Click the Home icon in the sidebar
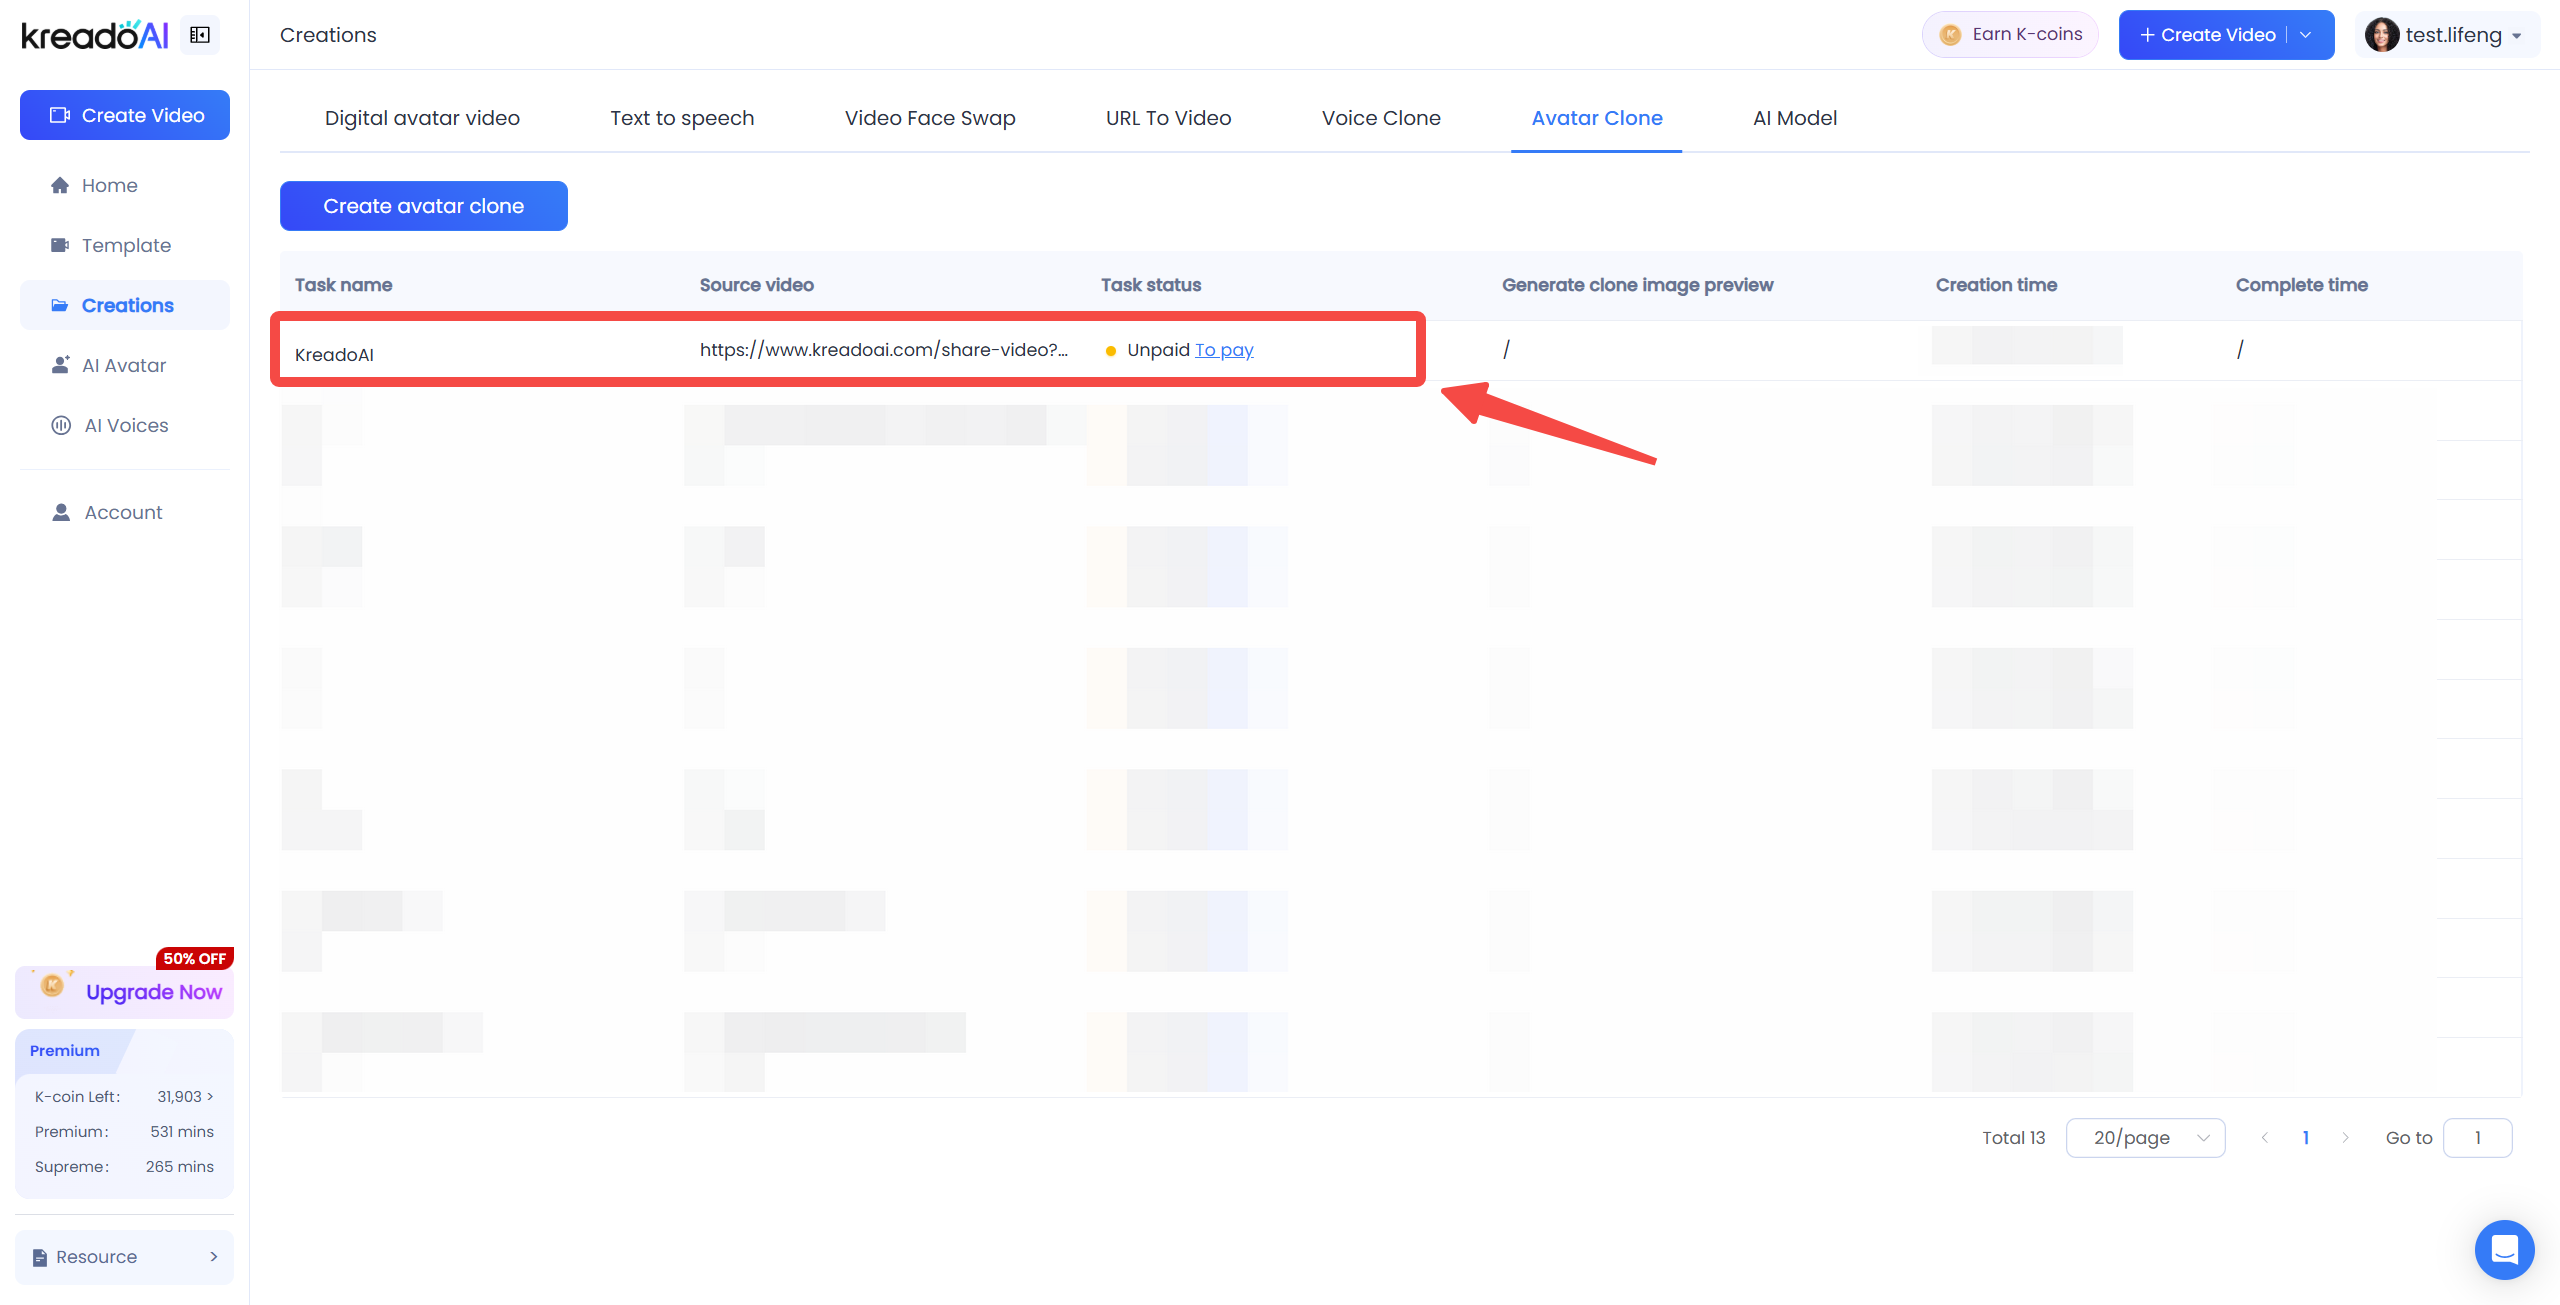Viewport: 2560px width, 1305px height. (x=60, y=185)
